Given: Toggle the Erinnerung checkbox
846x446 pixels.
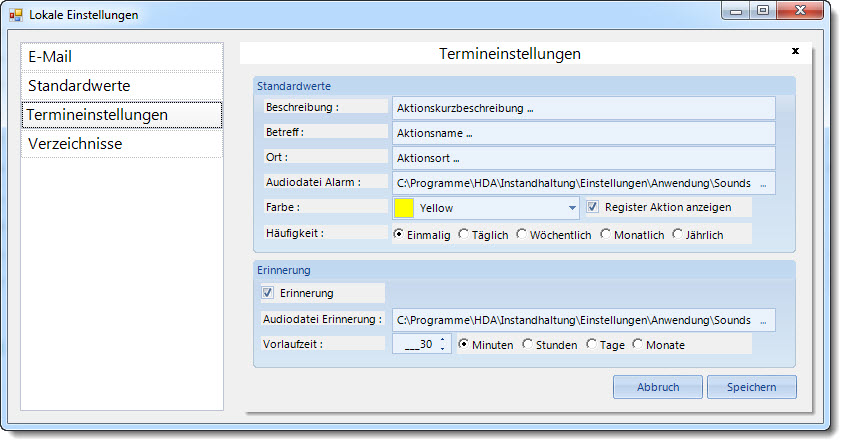Looking at the screenshot, I should click(268, 293).
